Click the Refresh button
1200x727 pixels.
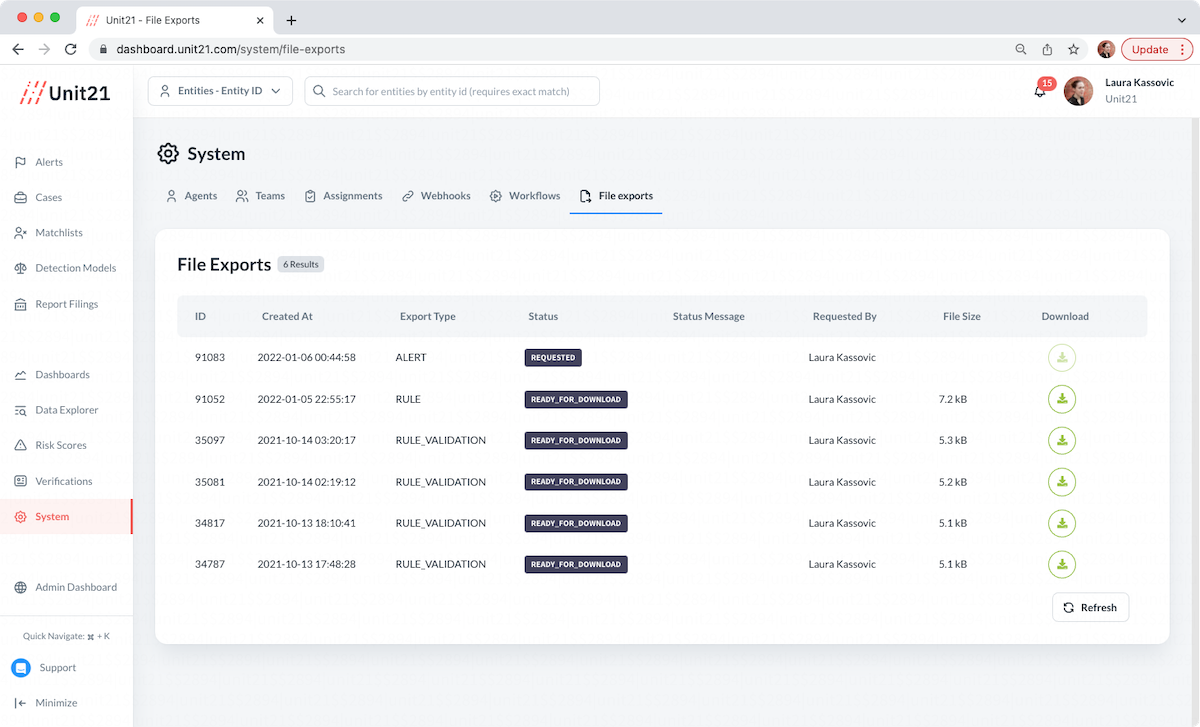1090,607
